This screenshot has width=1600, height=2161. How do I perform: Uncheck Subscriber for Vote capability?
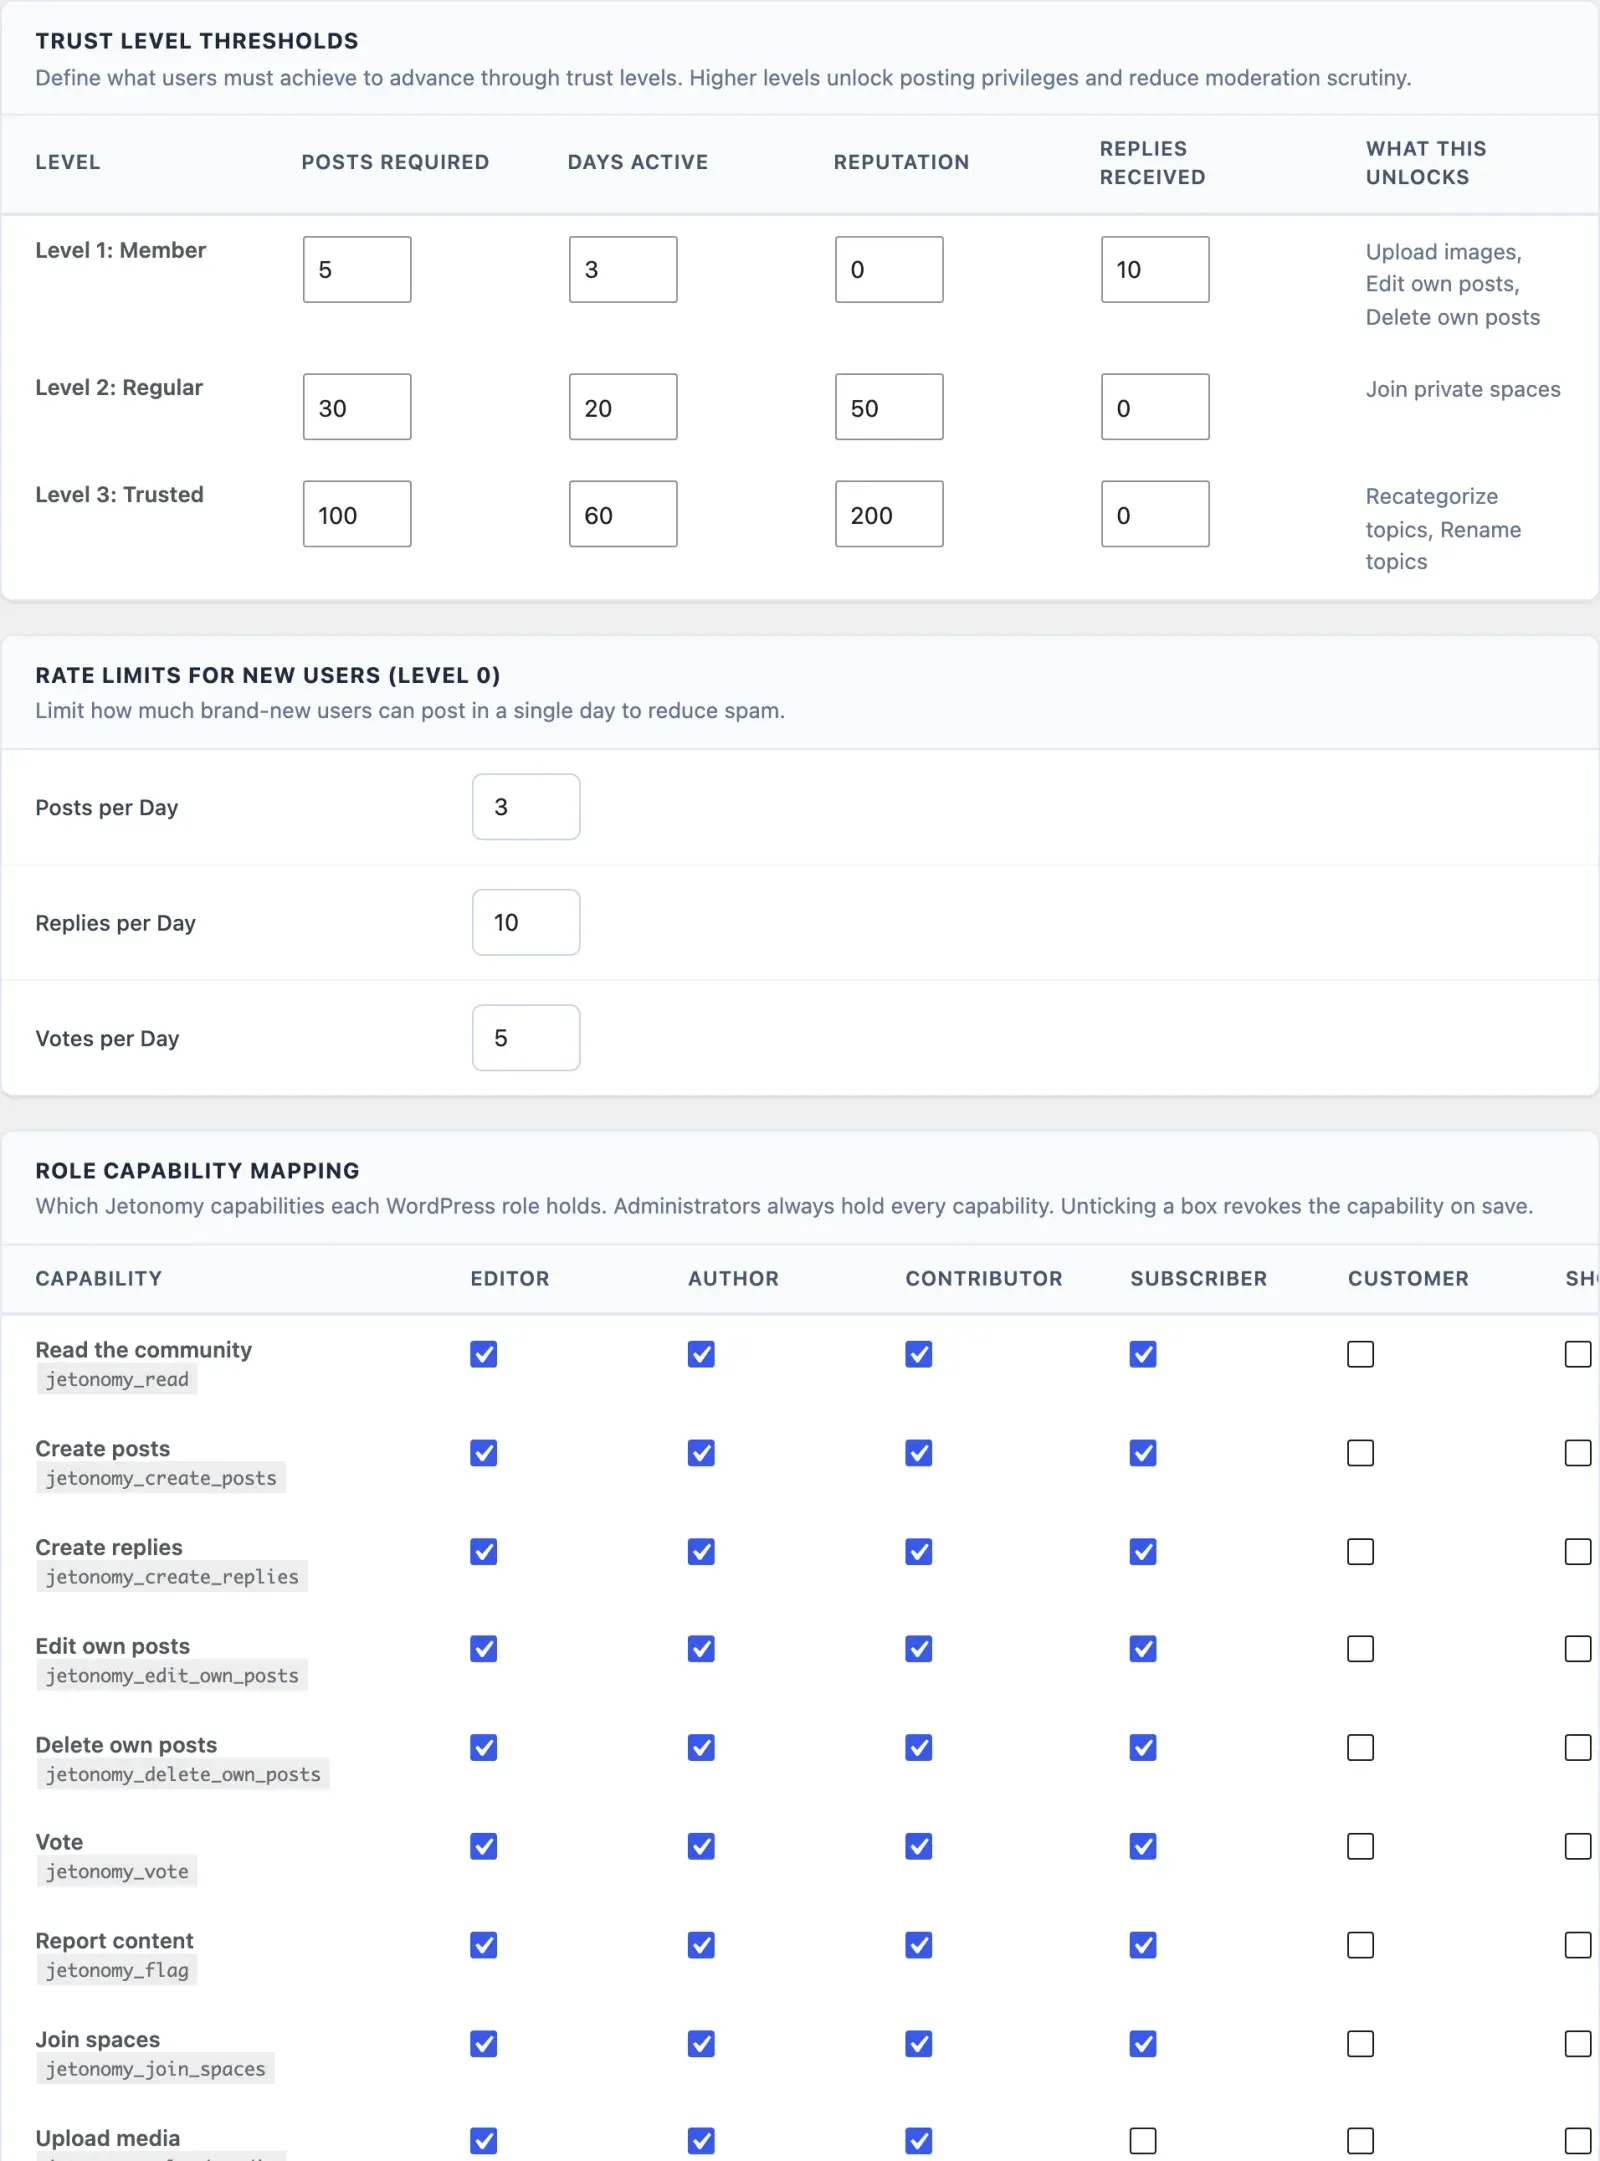(x=1143, y=1846)
